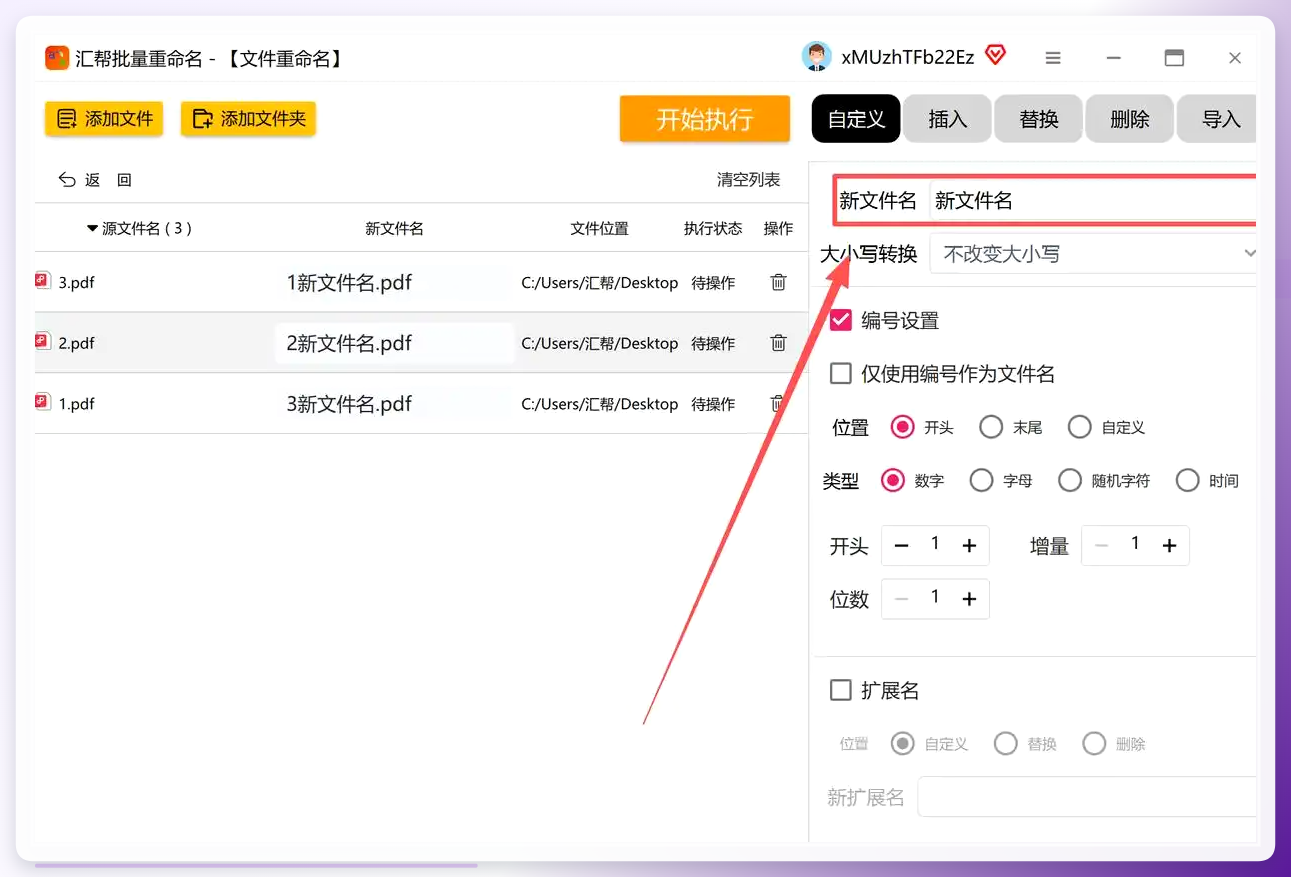Switch to the 导入 tab
The width and height of the screenshot is (1291, 877).
[x=1217, y=119]
